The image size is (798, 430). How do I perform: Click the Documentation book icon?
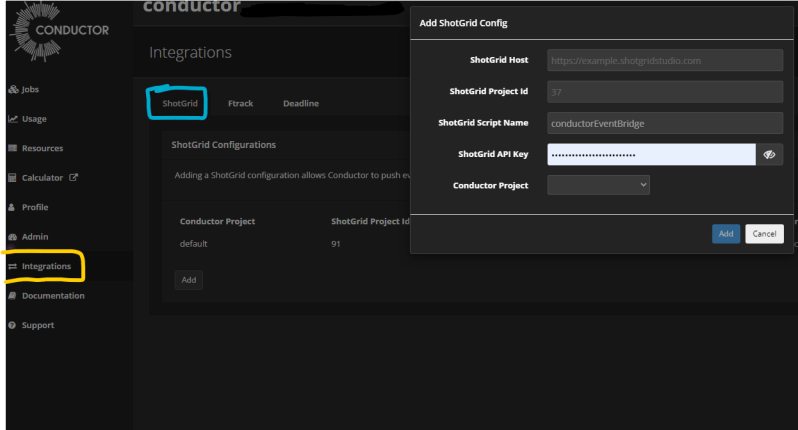click(12, 296)
